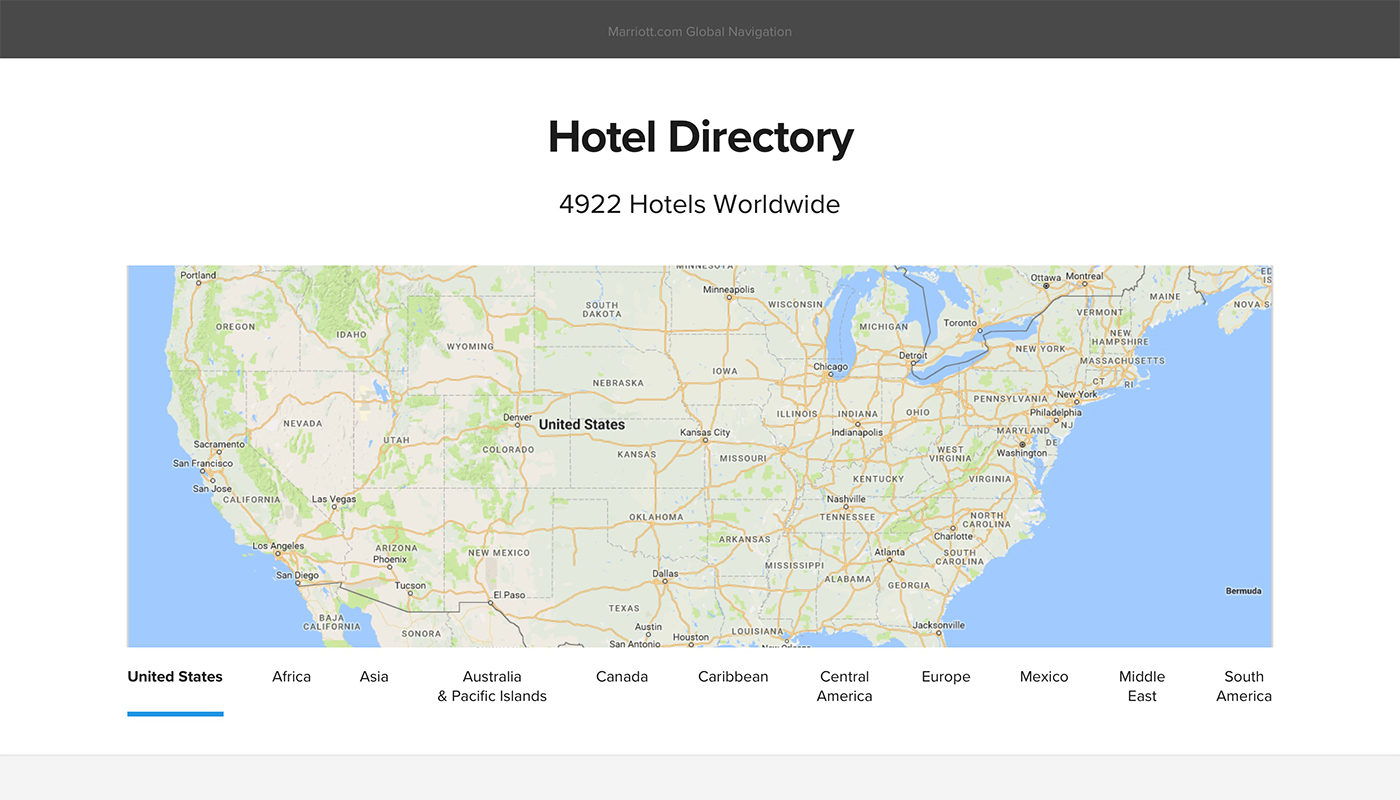Click the IDAHO state label
This screenshot has height=800, width=1400.
pyautogui.click(x=352, y=335)
